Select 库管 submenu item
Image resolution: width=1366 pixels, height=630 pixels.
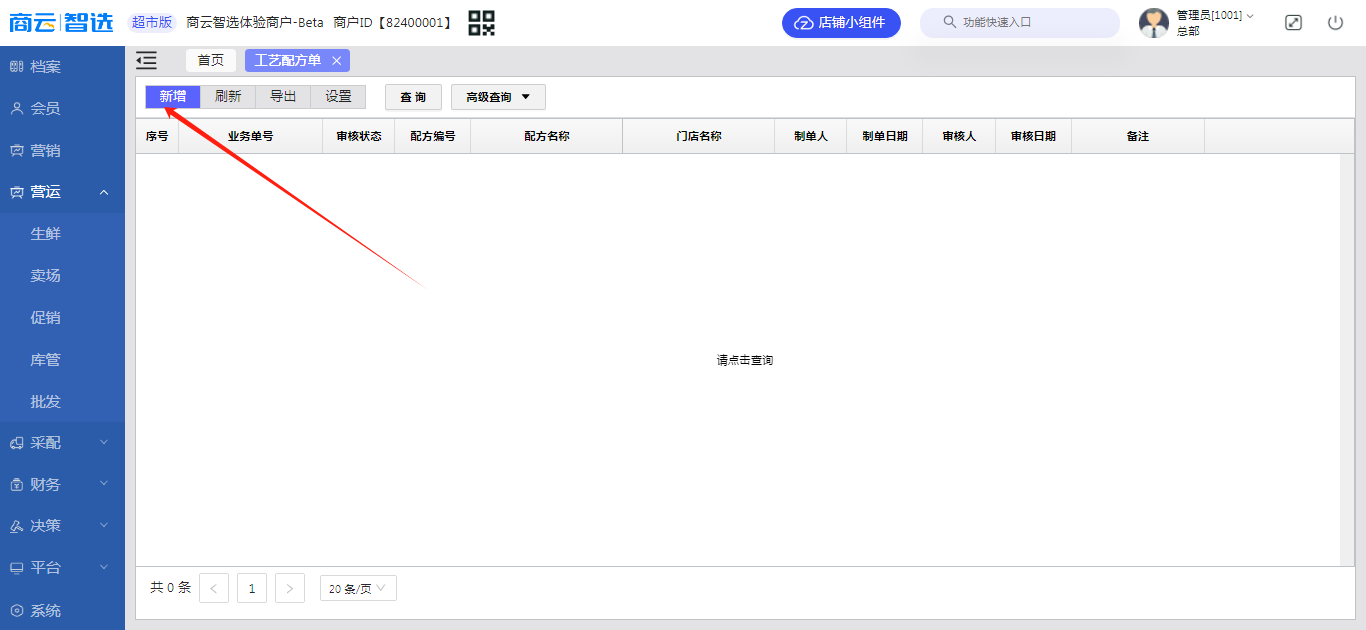pyautogui.click(x=62, y=360)
